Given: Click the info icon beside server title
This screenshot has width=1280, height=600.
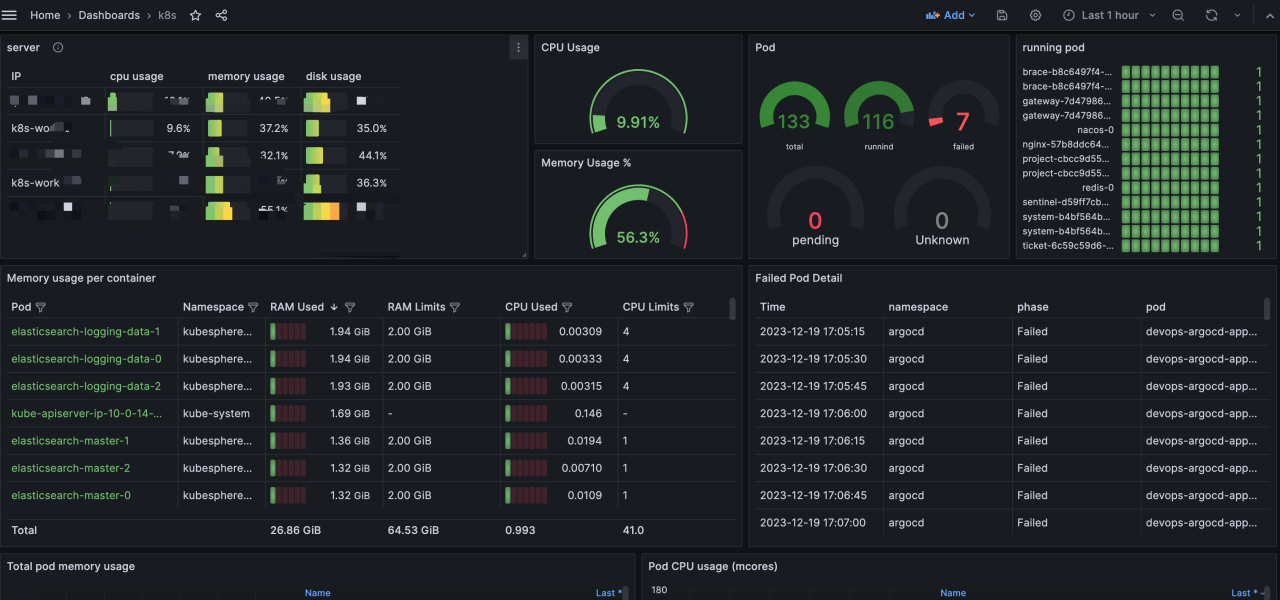Looking at the screenshot, I should [x=57, y=47].
